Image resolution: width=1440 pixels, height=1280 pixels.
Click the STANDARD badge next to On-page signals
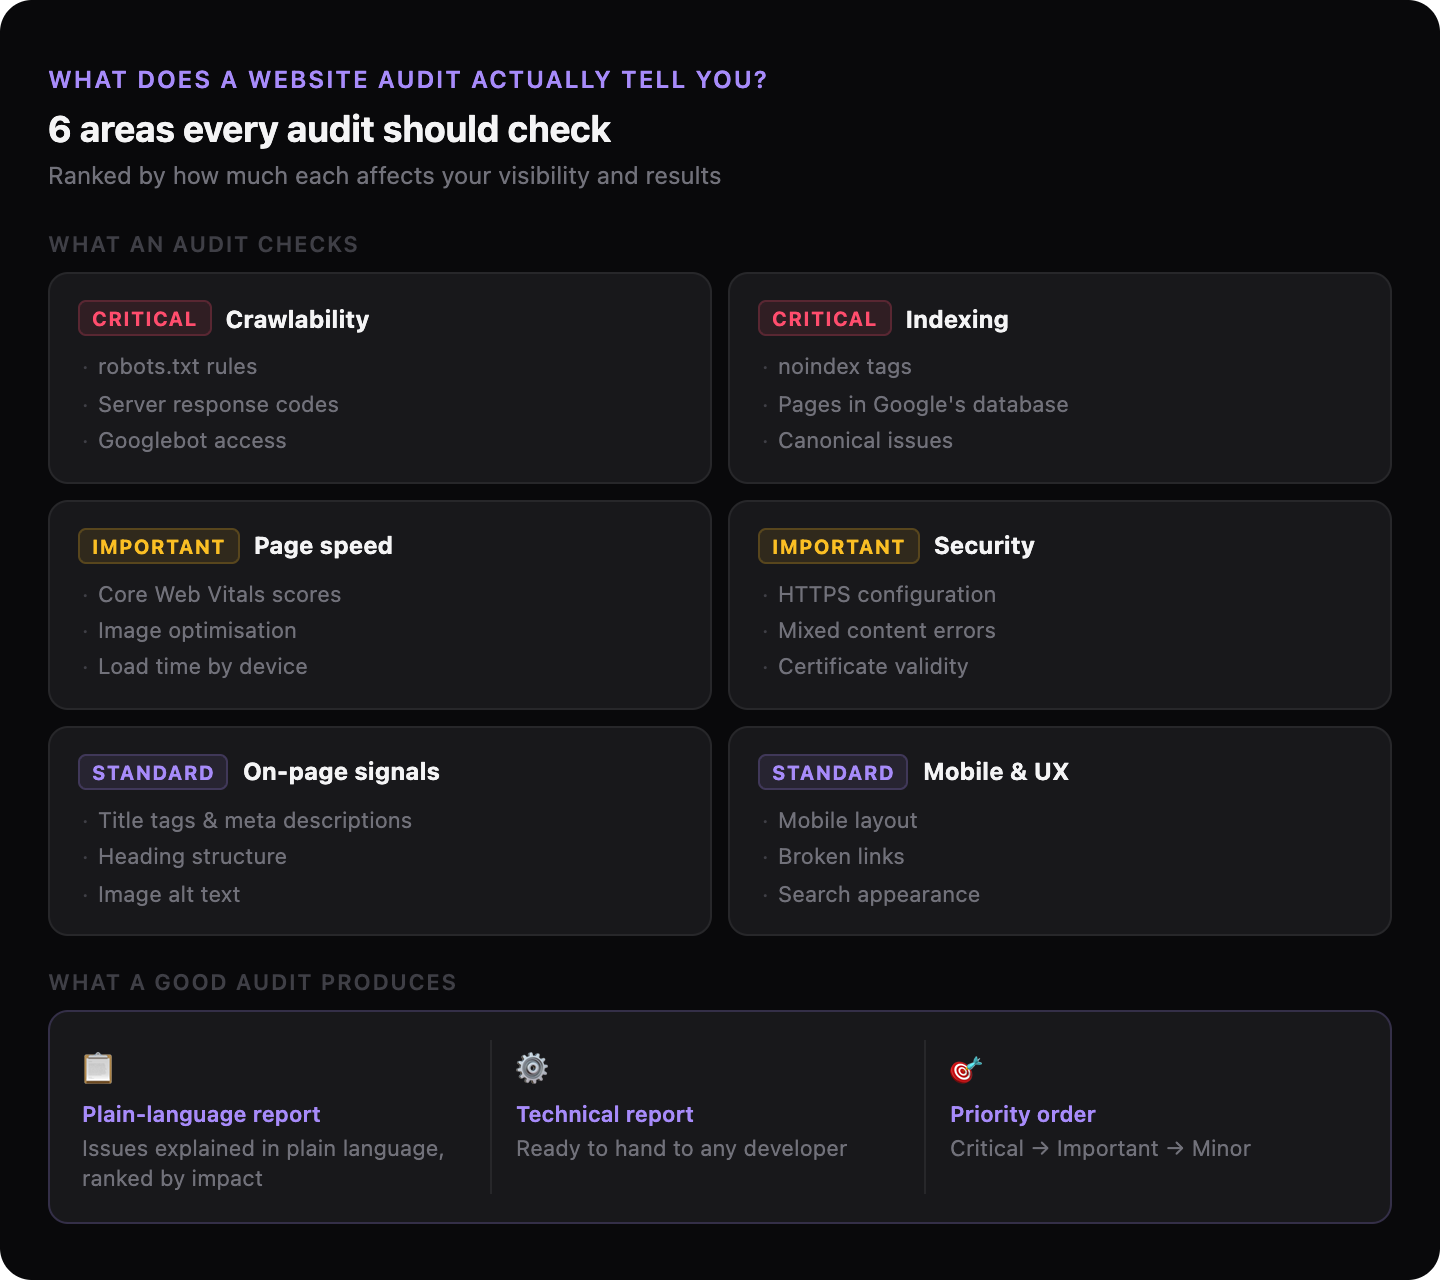153,772
